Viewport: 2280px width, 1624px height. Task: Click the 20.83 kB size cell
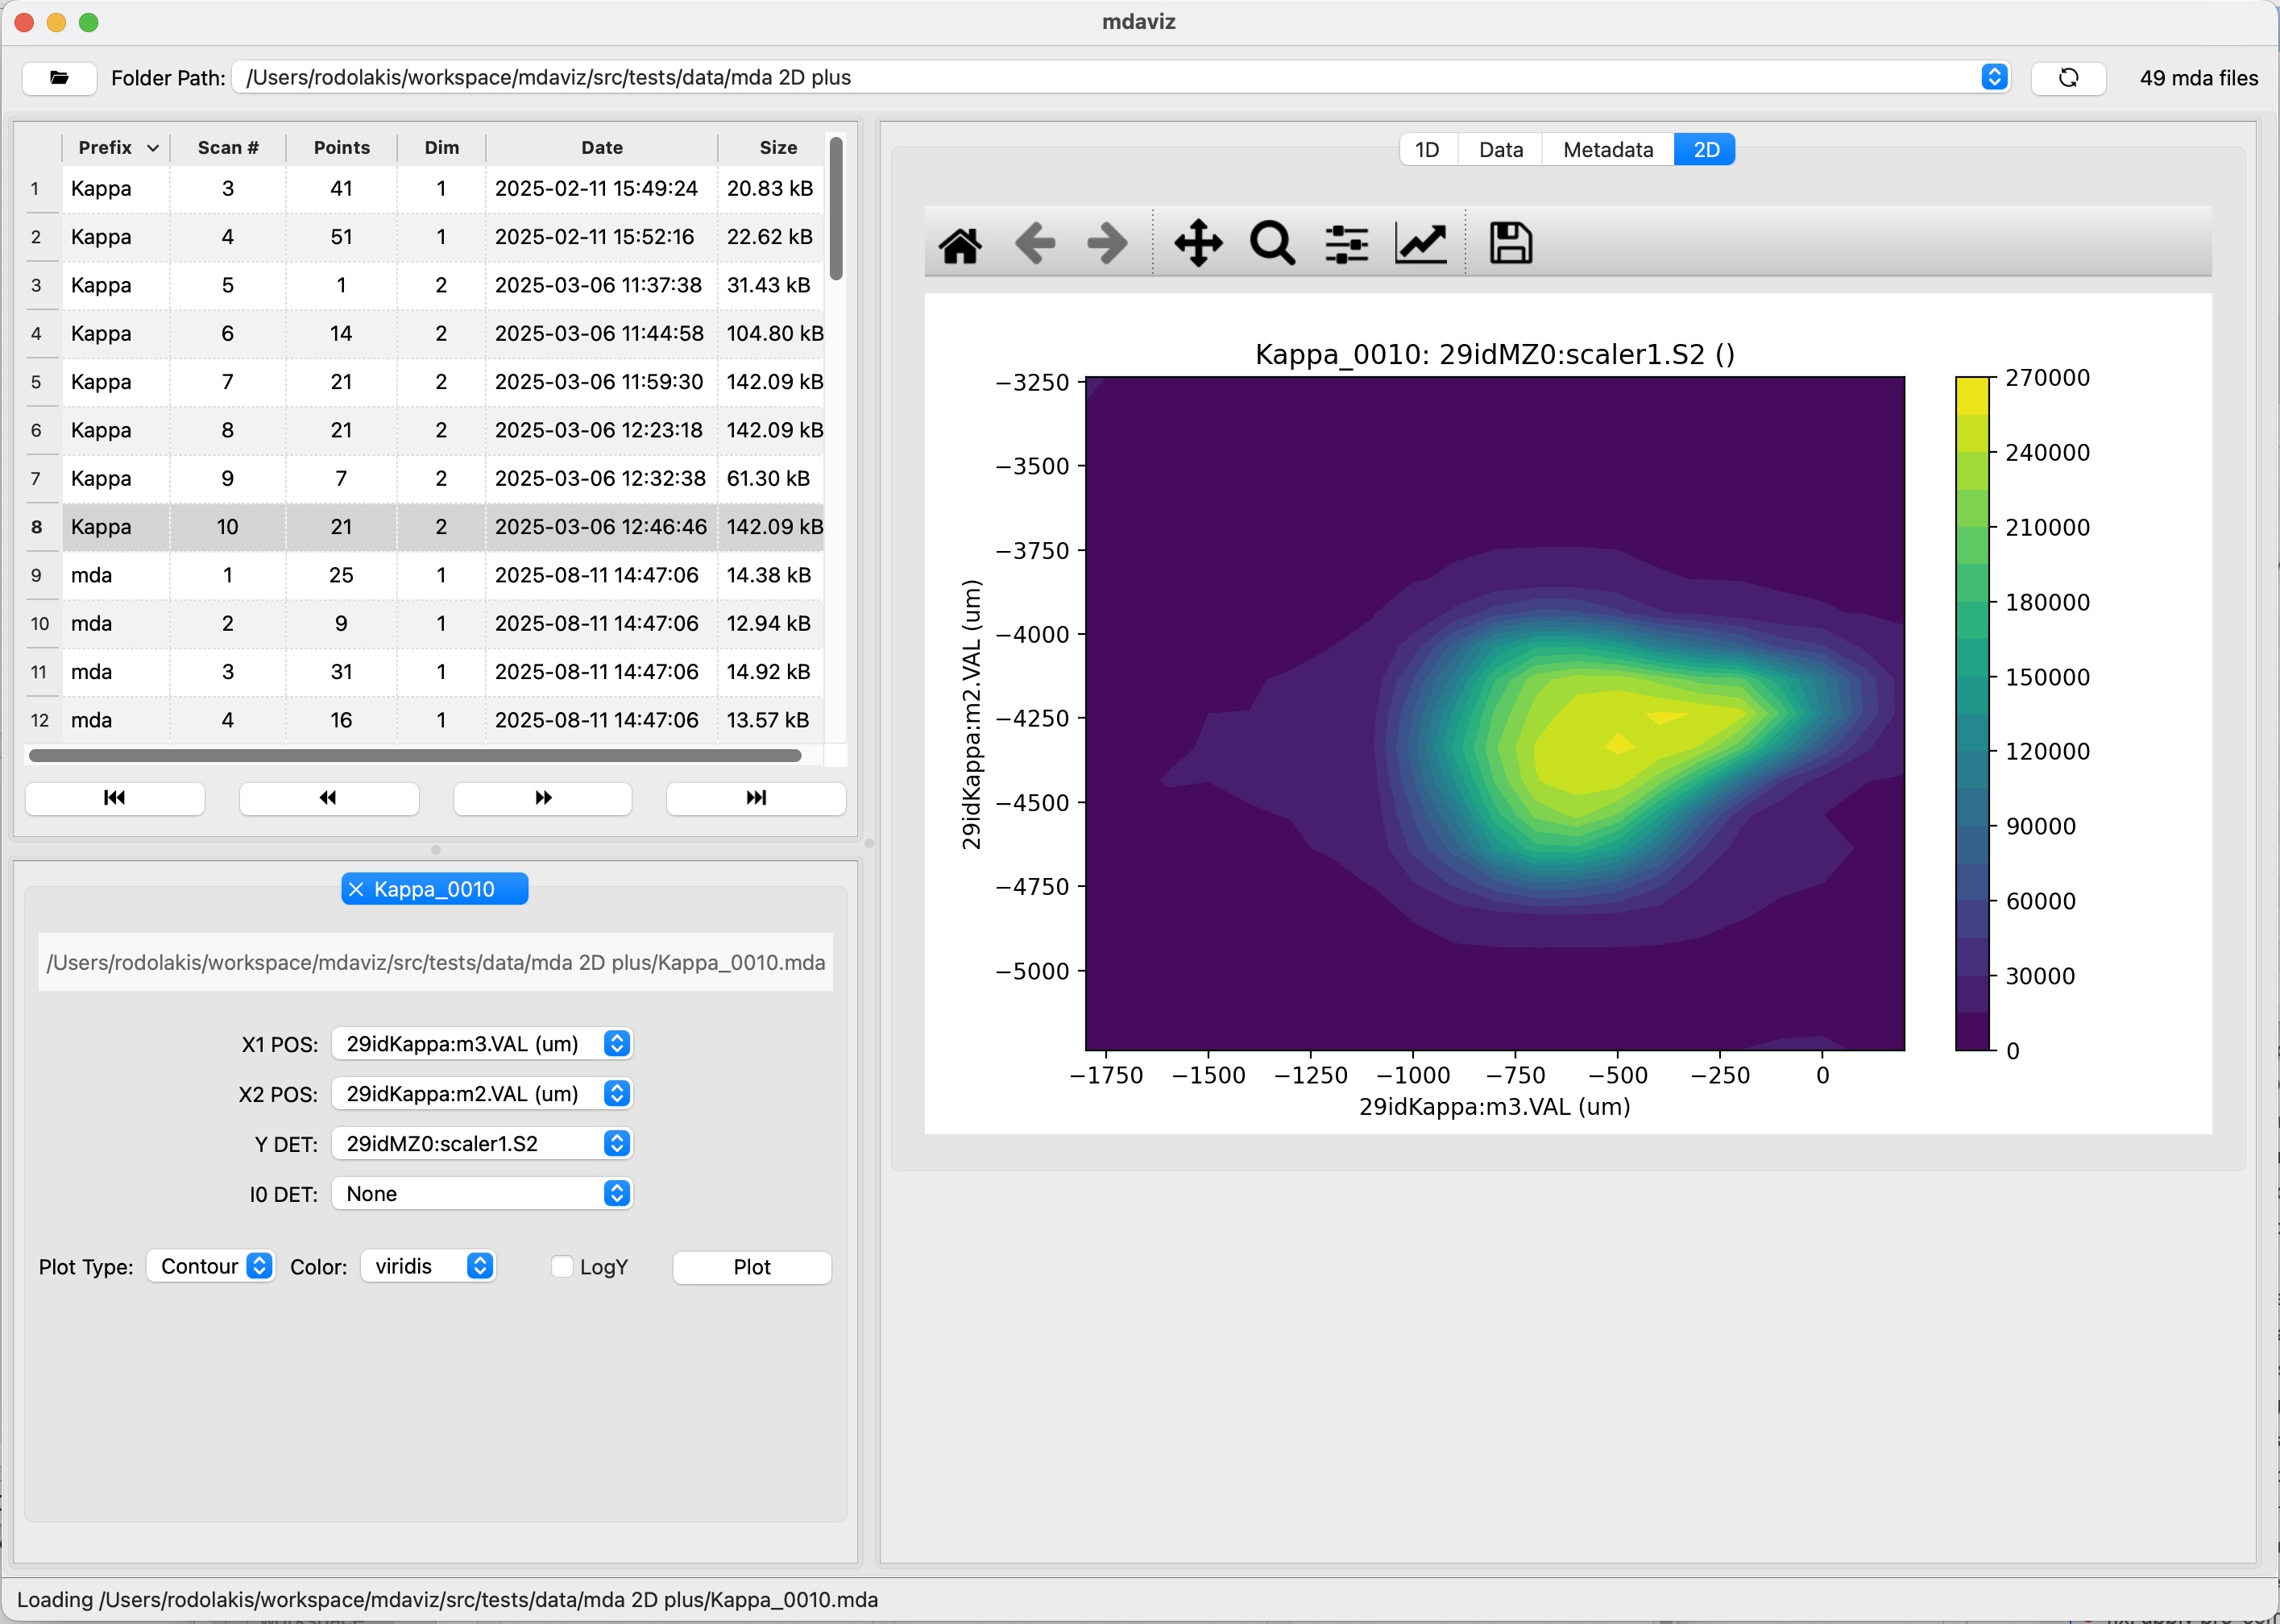(x=770, y=188)
